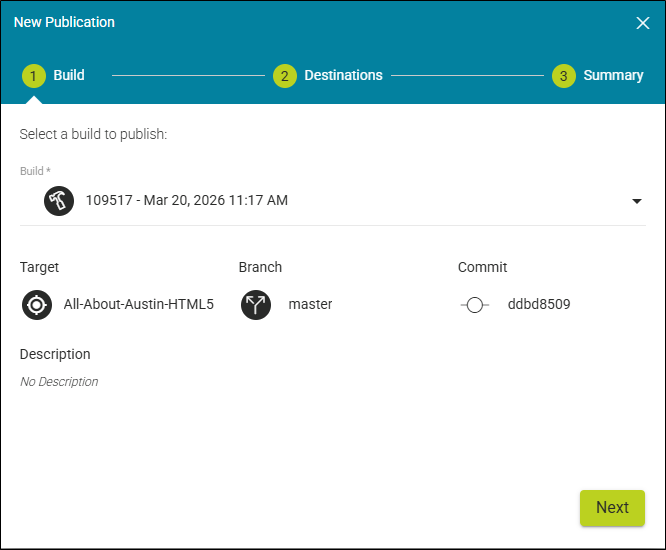Click the step 2 numbered circle
Screen dimensions: 666x550
click(285, 76)
